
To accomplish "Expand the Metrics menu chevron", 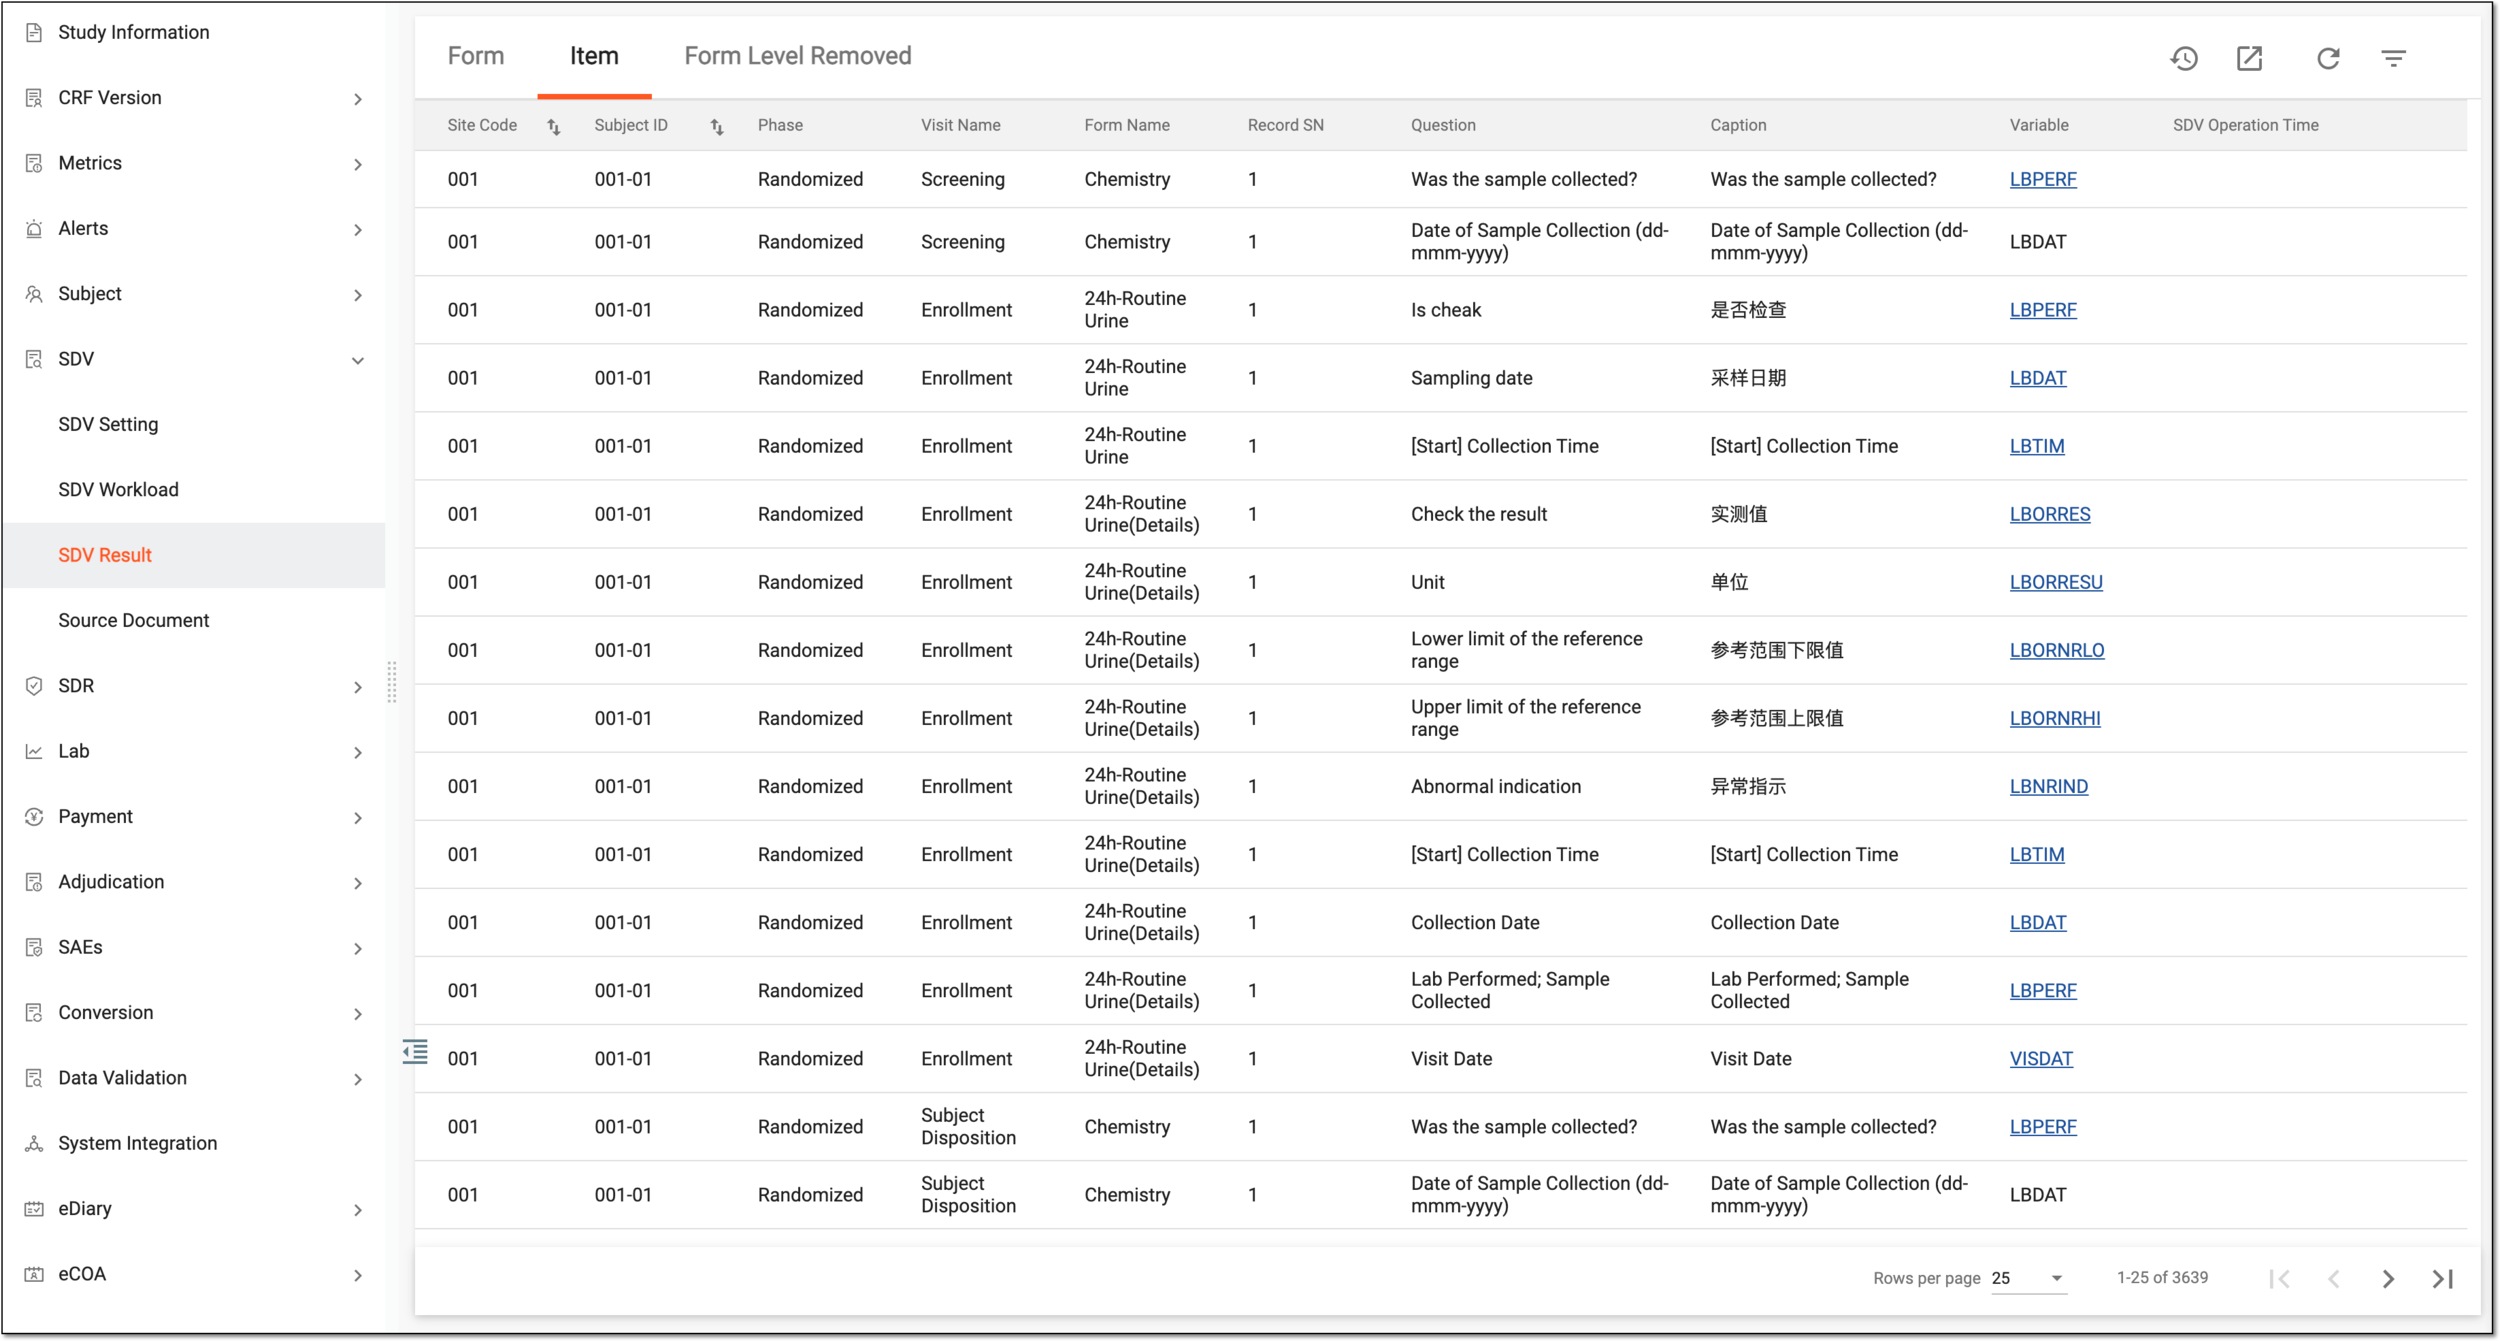I will click(358, 164).
